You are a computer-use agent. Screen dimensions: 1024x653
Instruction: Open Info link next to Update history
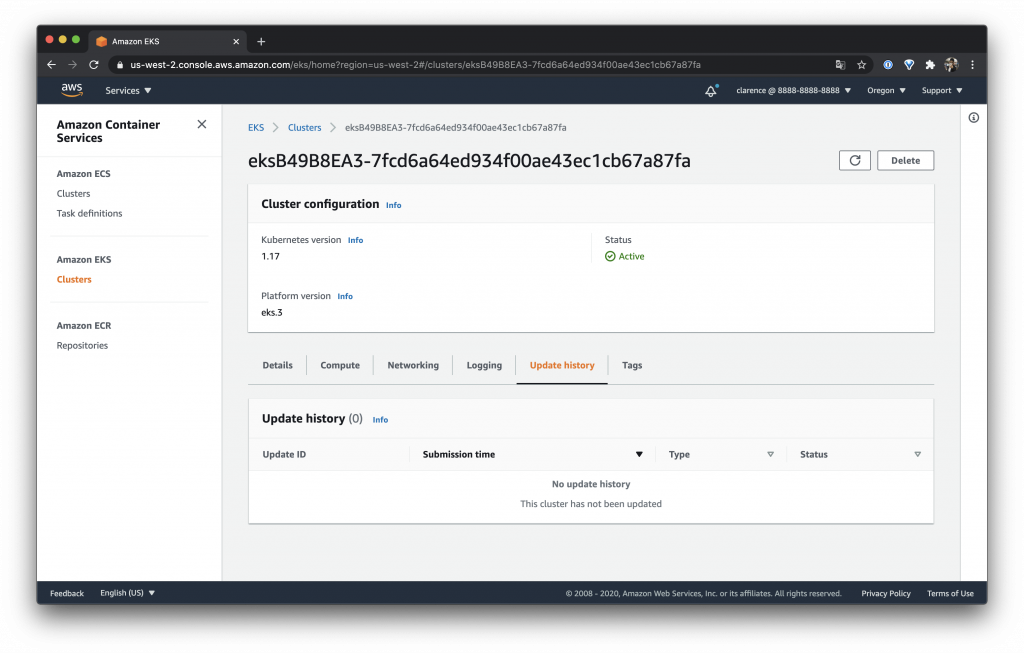pyautogui.click(x=380, y=420)
